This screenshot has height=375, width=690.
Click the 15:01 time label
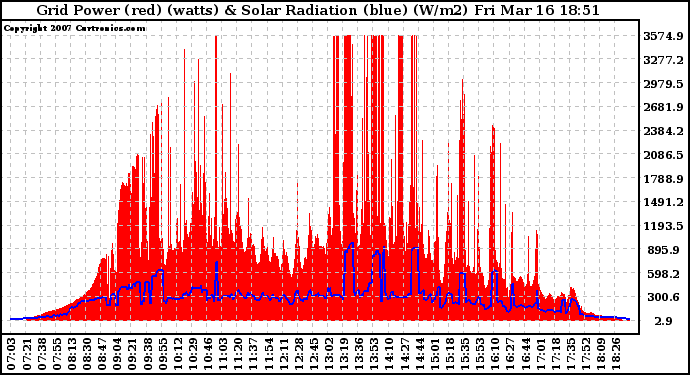click(x=435, y=354)
